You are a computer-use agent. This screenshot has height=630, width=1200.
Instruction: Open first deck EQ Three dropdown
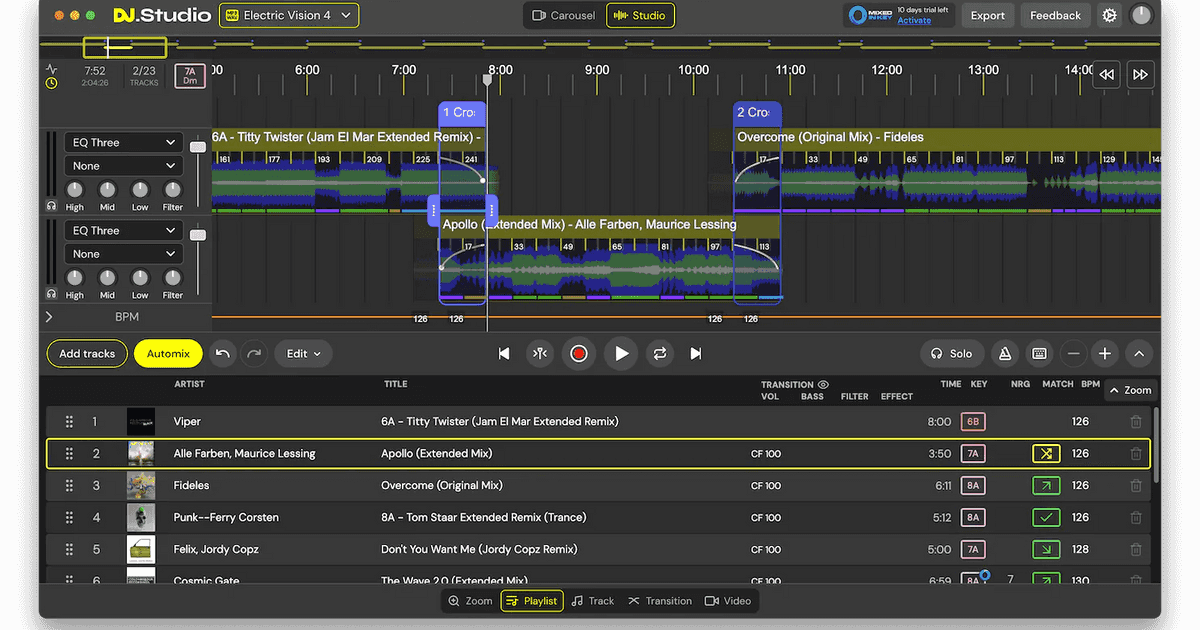point(123,143)
